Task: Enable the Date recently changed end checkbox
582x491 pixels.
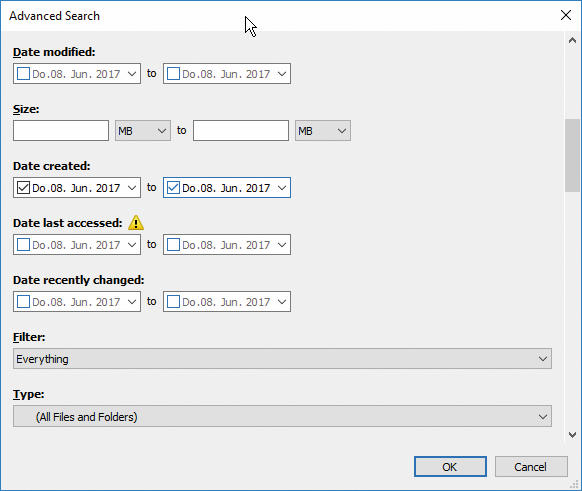Action: [x=173, y=301]
